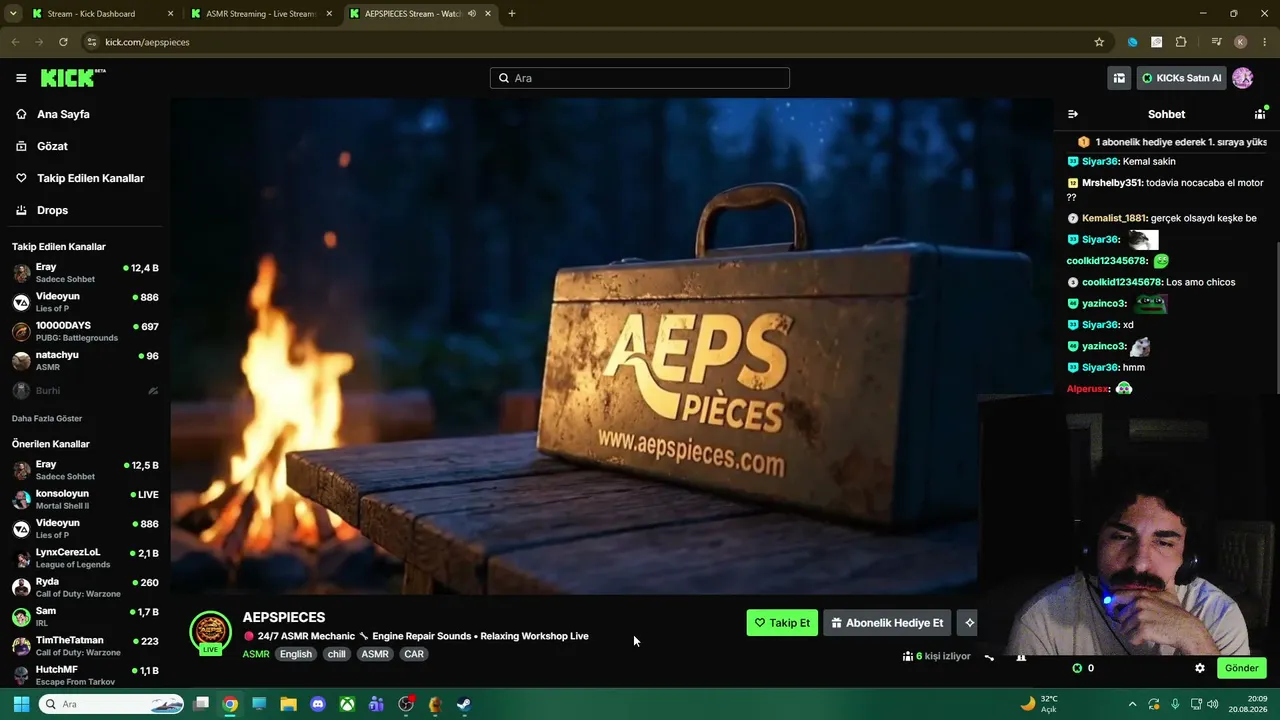Mute the audio in the AEPSPIECES tab

472,14
